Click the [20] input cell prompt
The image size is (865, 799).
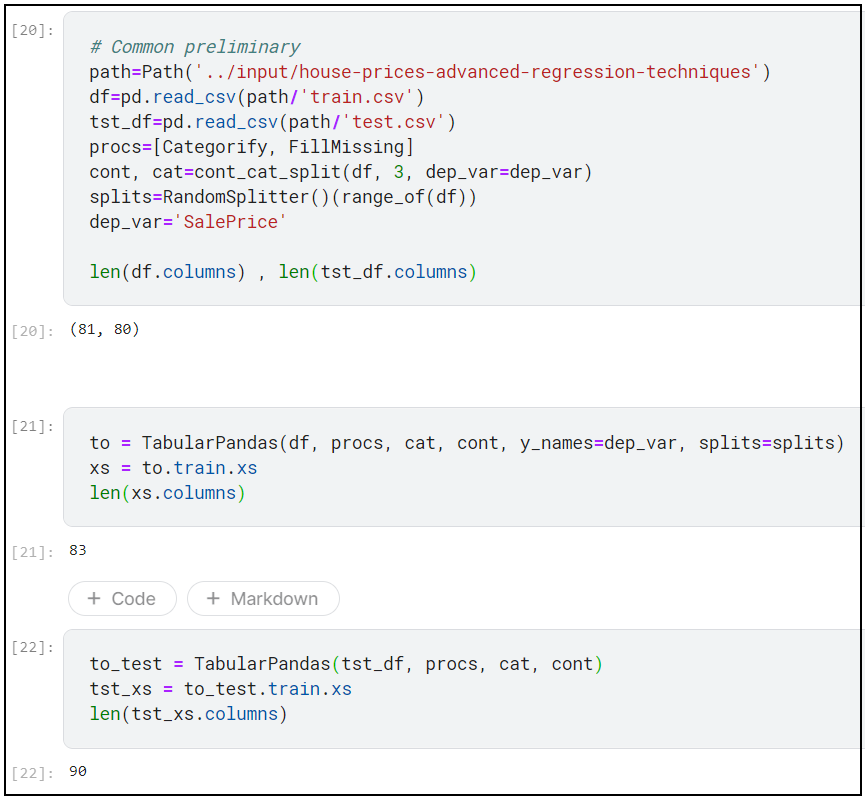pos(33,30)
